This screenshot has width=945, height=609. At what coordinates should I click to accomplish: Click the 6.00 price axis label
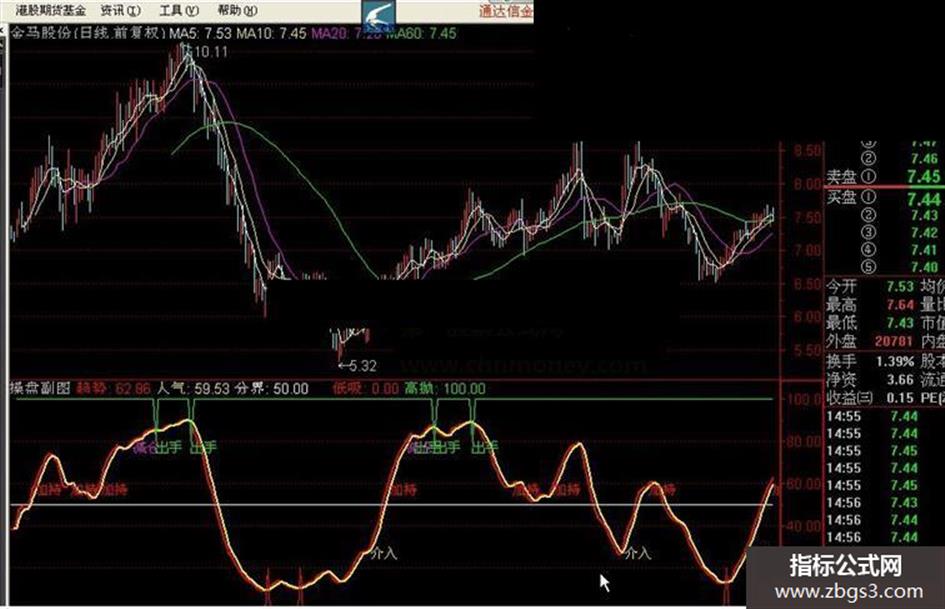click(x=807, y=317)
